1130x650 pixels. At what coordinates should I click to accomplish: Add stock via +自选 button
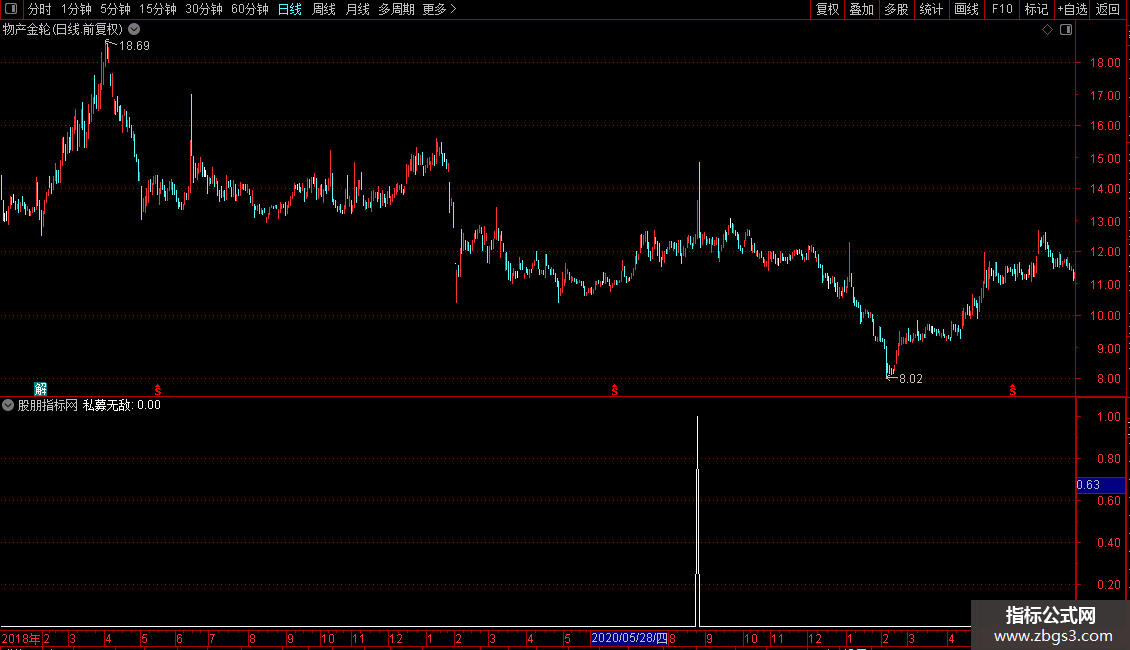point(1072,9)
